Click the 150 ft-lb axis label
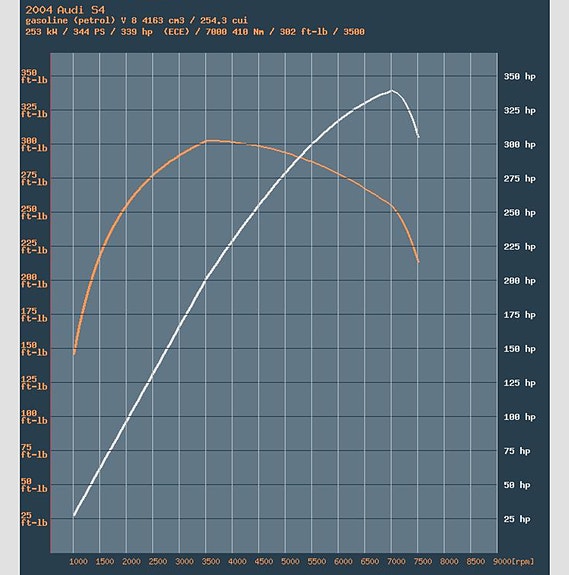This screenshot has height=575, width=569. [34, 349]
